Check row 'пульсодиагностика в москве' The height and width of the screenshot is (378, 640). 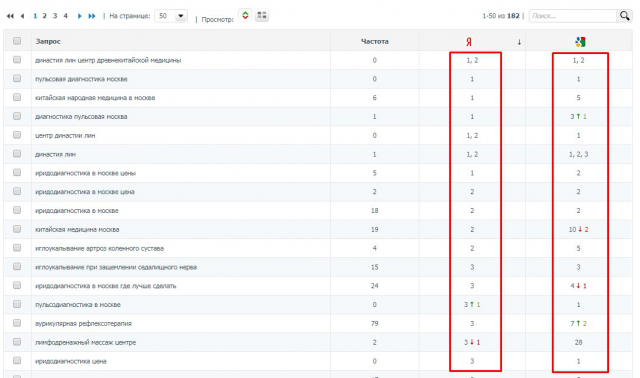17,304
